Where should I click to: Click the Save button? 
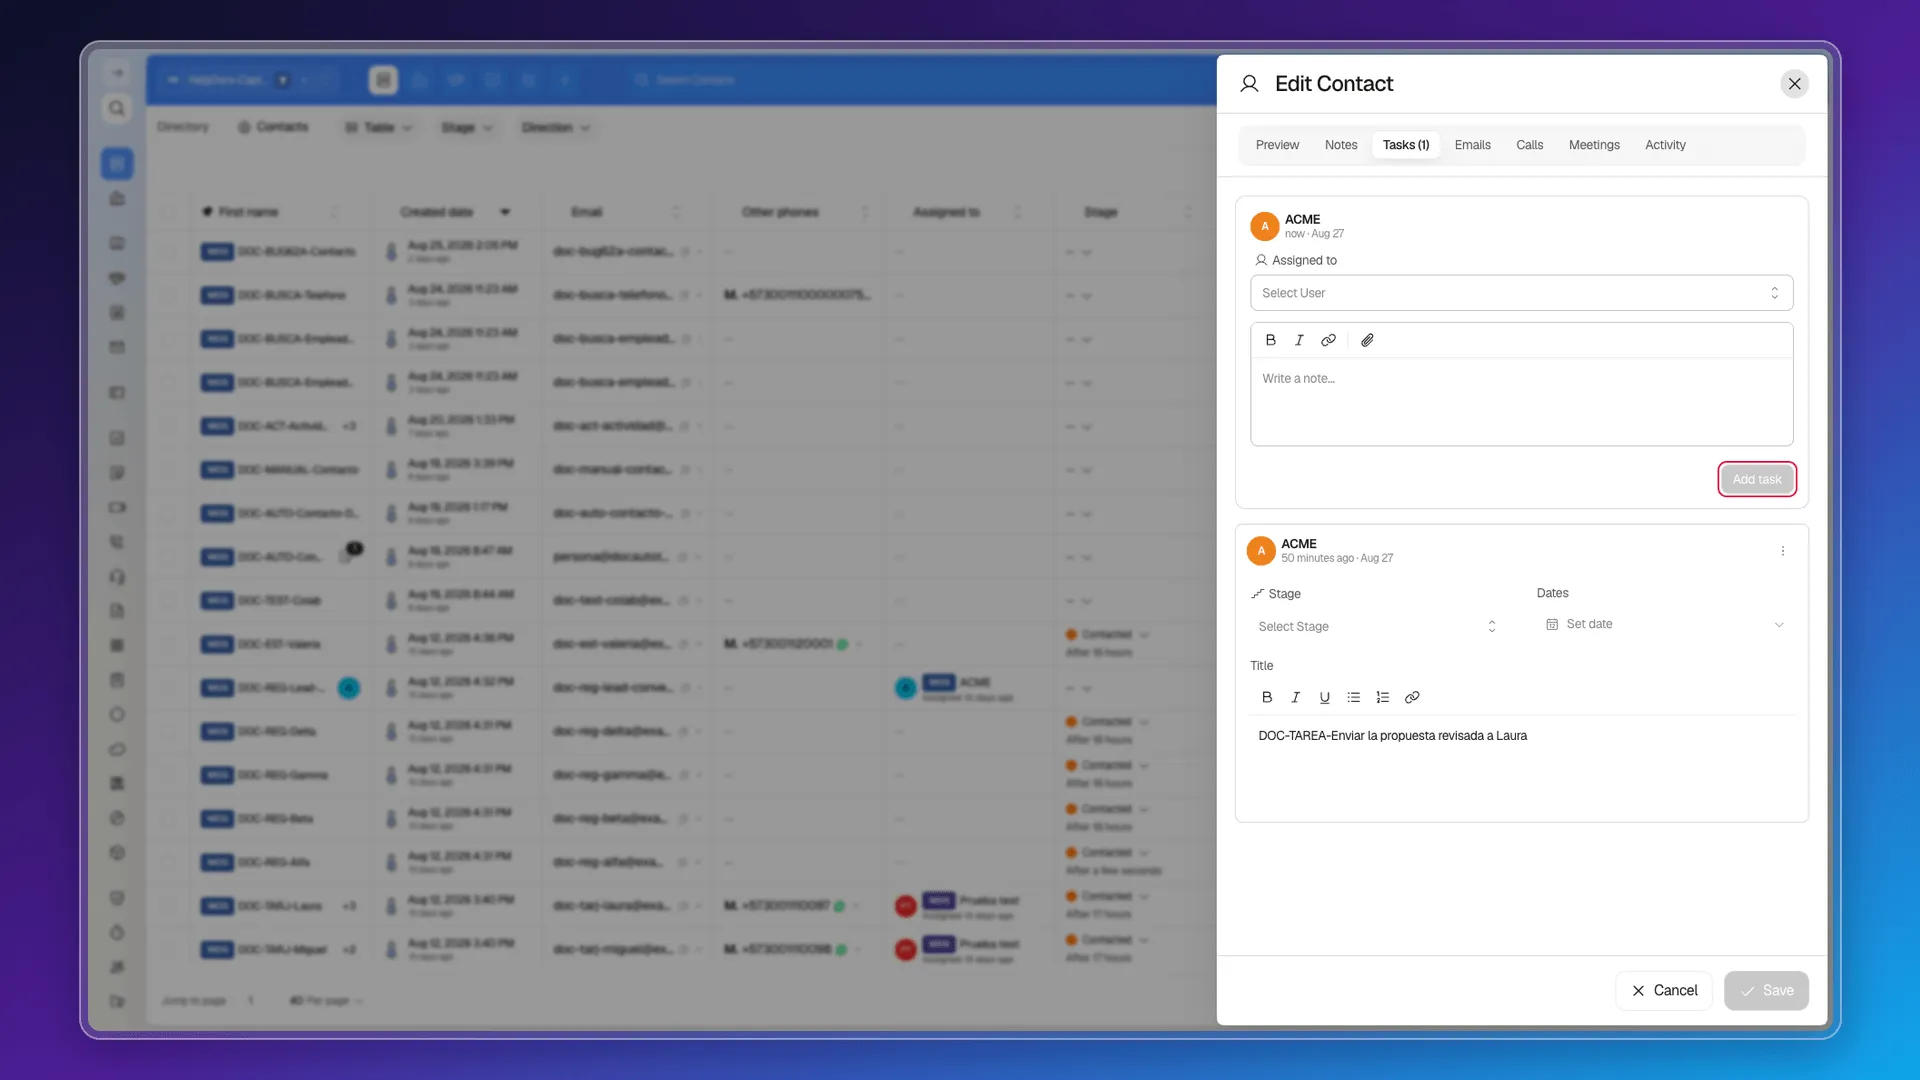click(1766, 990)
